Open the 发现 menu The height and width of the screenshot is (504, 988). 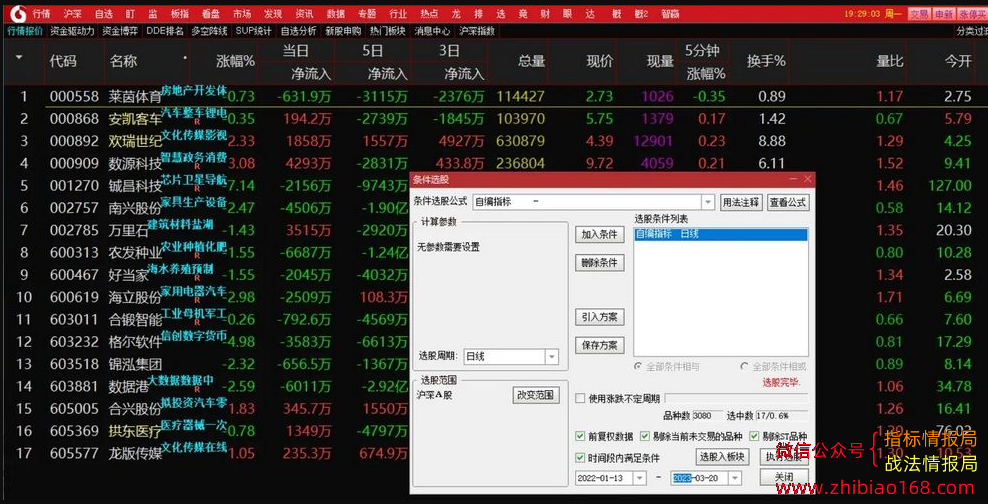273,13
